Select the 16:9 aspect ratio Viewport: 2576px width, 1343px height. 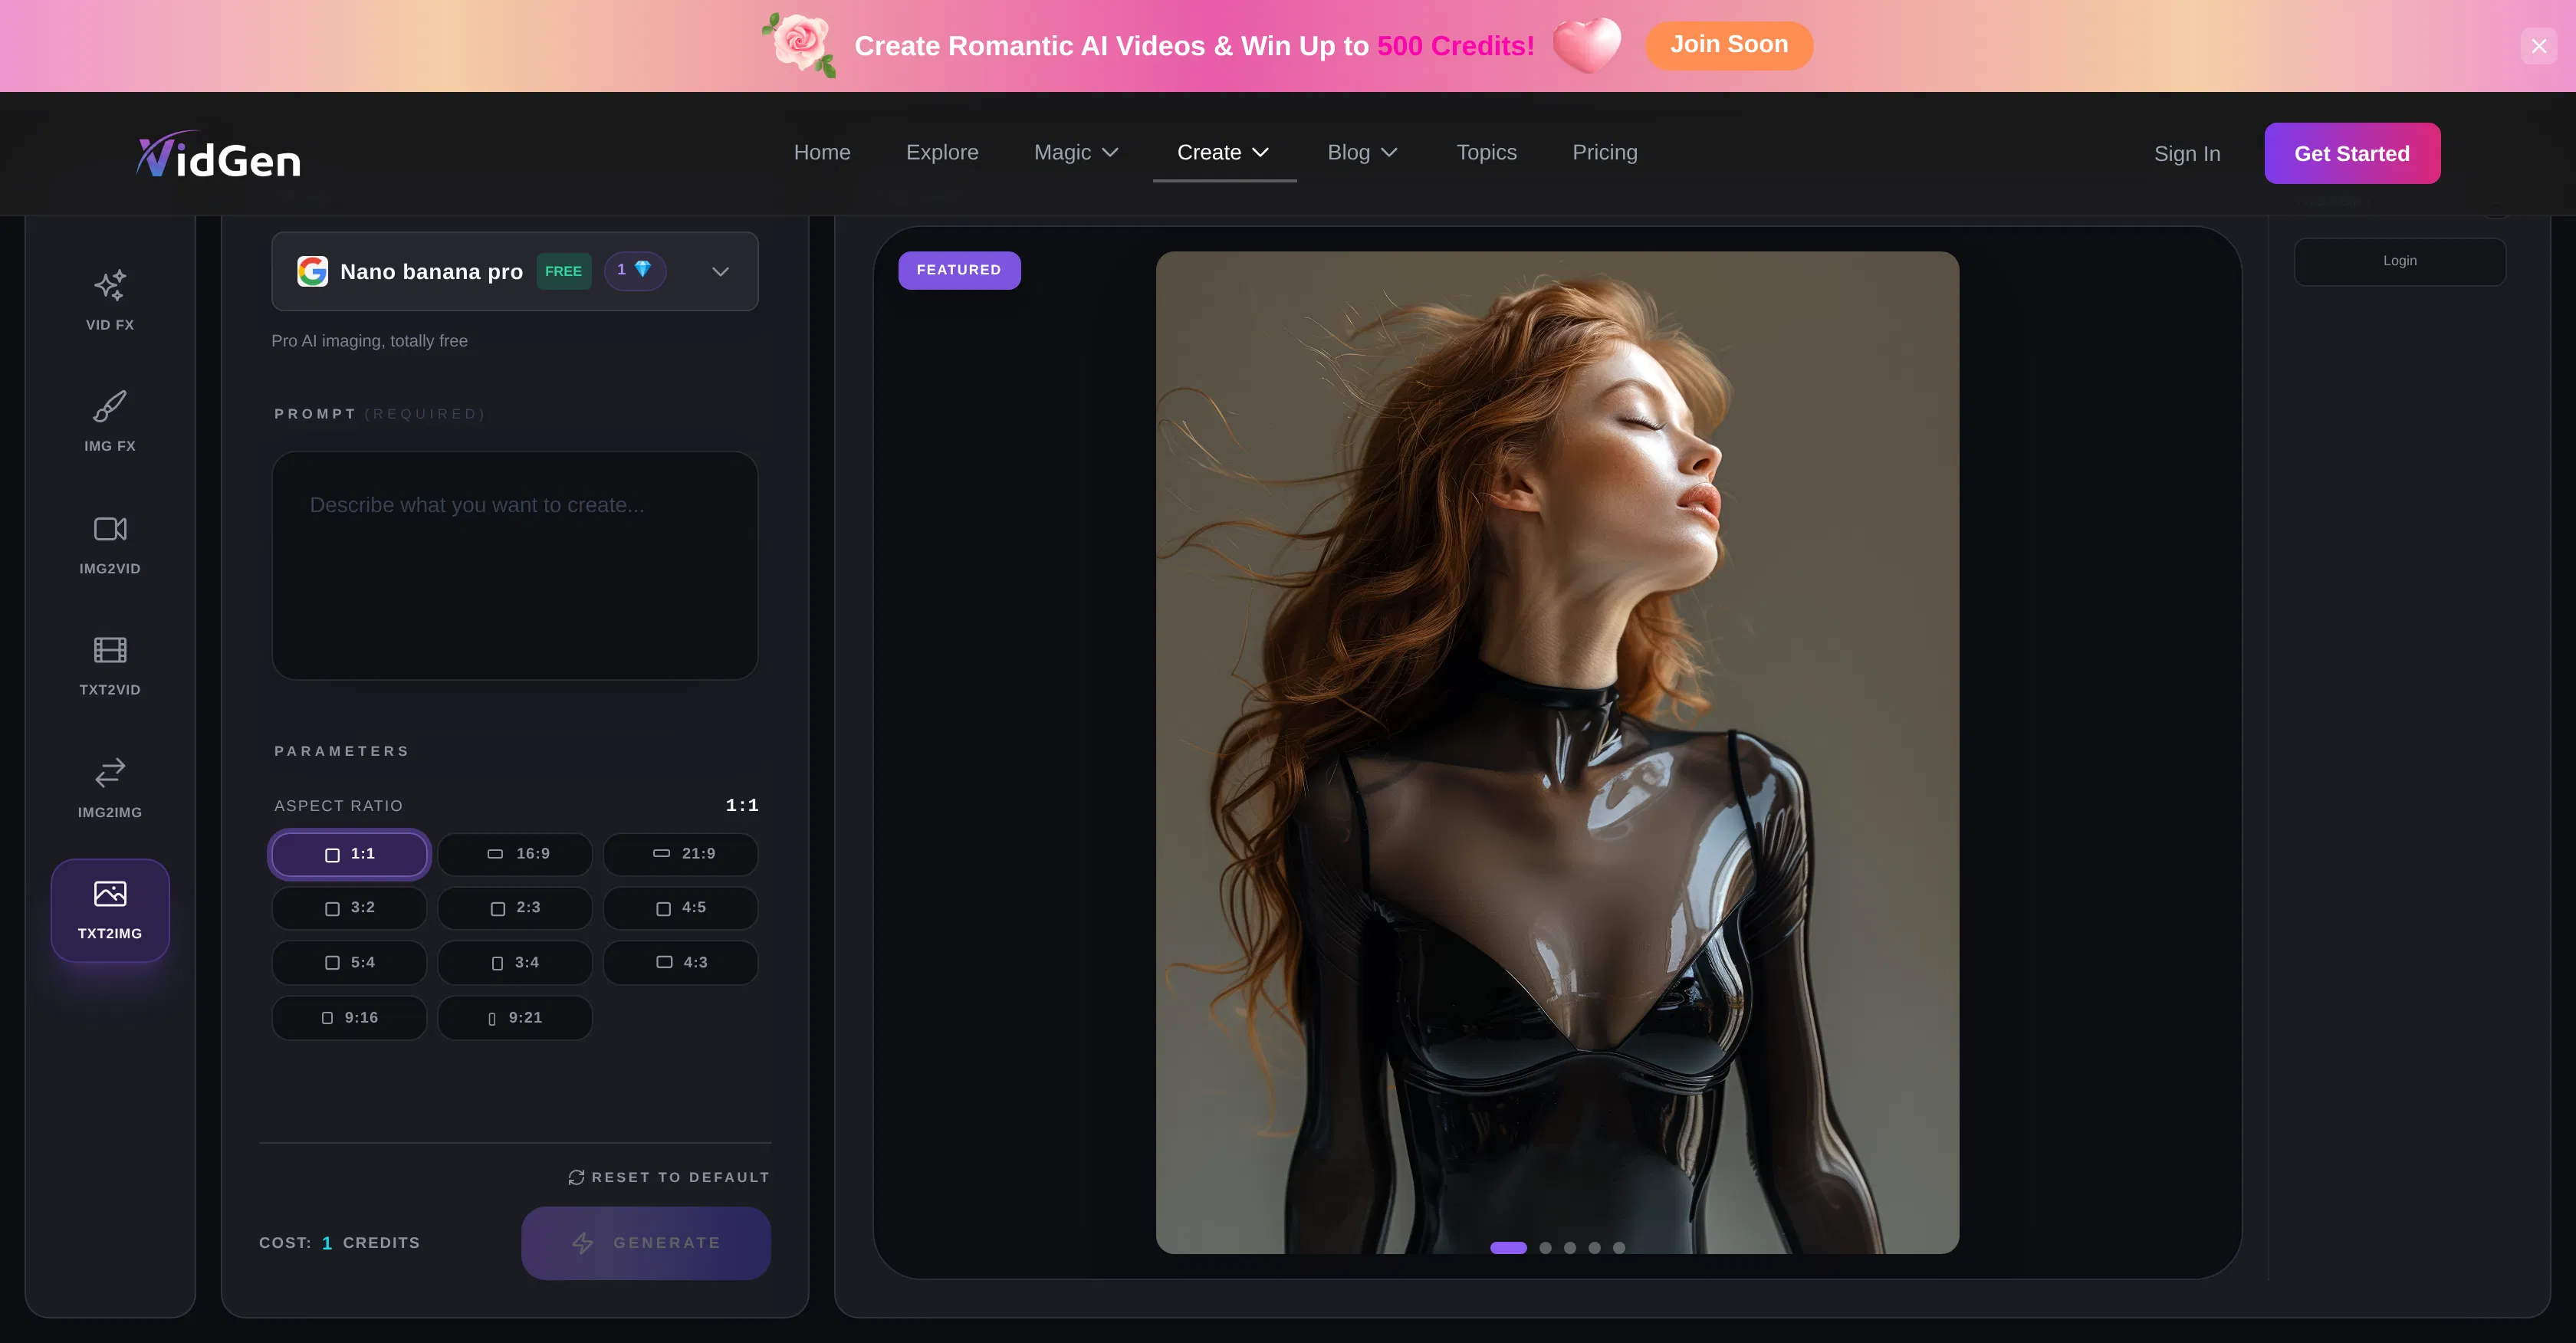515,854
